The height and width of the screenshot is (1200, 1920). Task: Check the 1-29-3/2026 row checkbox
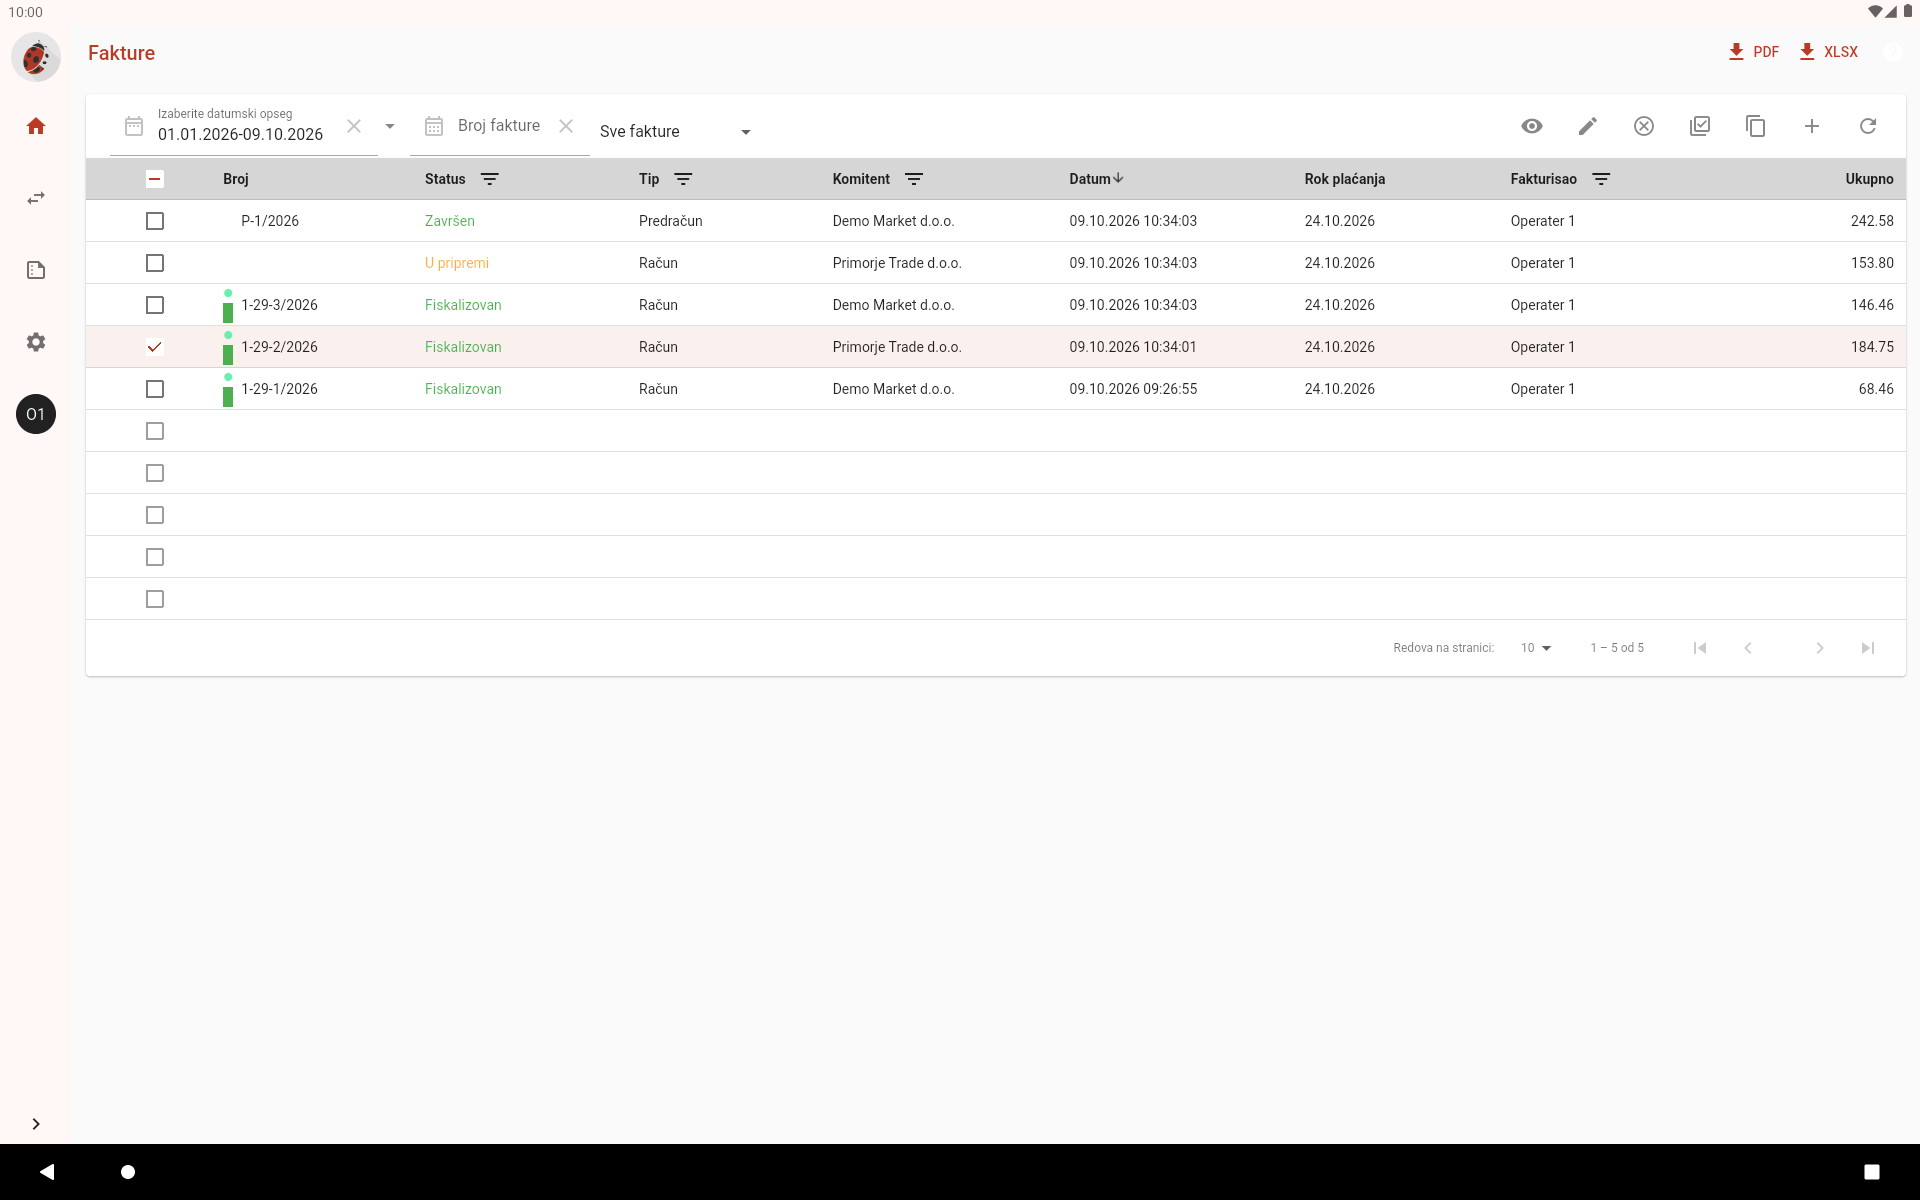[155, 305]
